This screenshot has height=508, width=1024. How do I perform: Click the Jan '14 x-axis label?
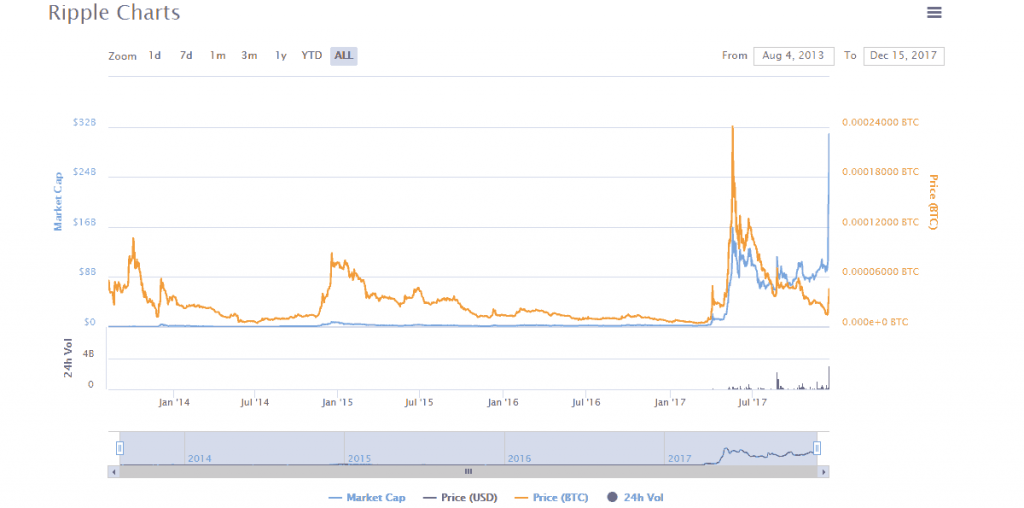coord(174,402)
